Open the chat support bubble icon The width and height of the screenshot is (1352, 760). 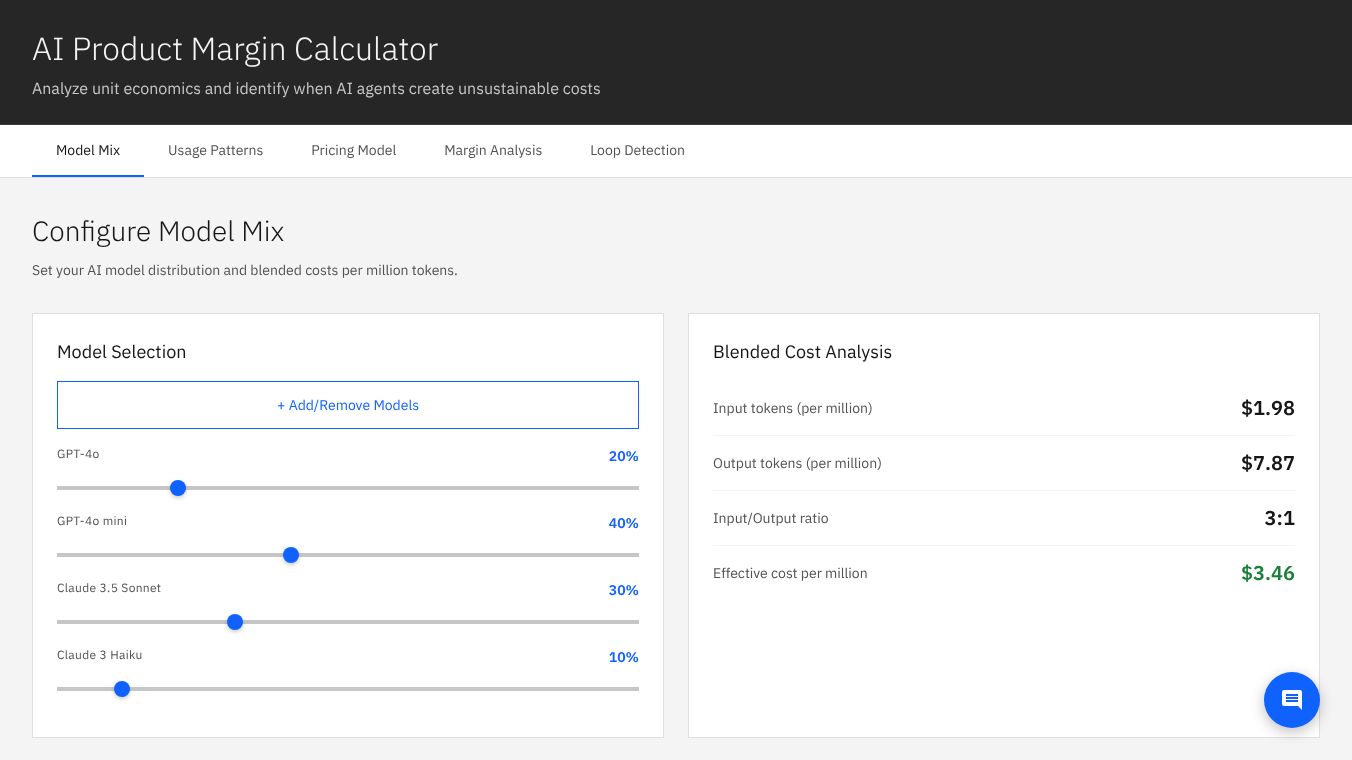point(1291,699)
